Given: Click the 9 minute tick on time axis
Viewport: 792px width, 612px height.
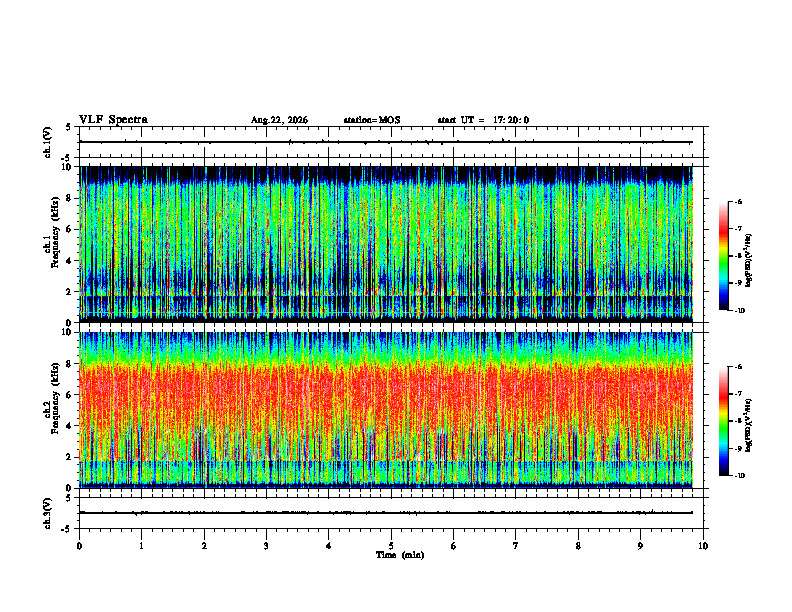Looking at the screenshot, I should coord(640,546).
